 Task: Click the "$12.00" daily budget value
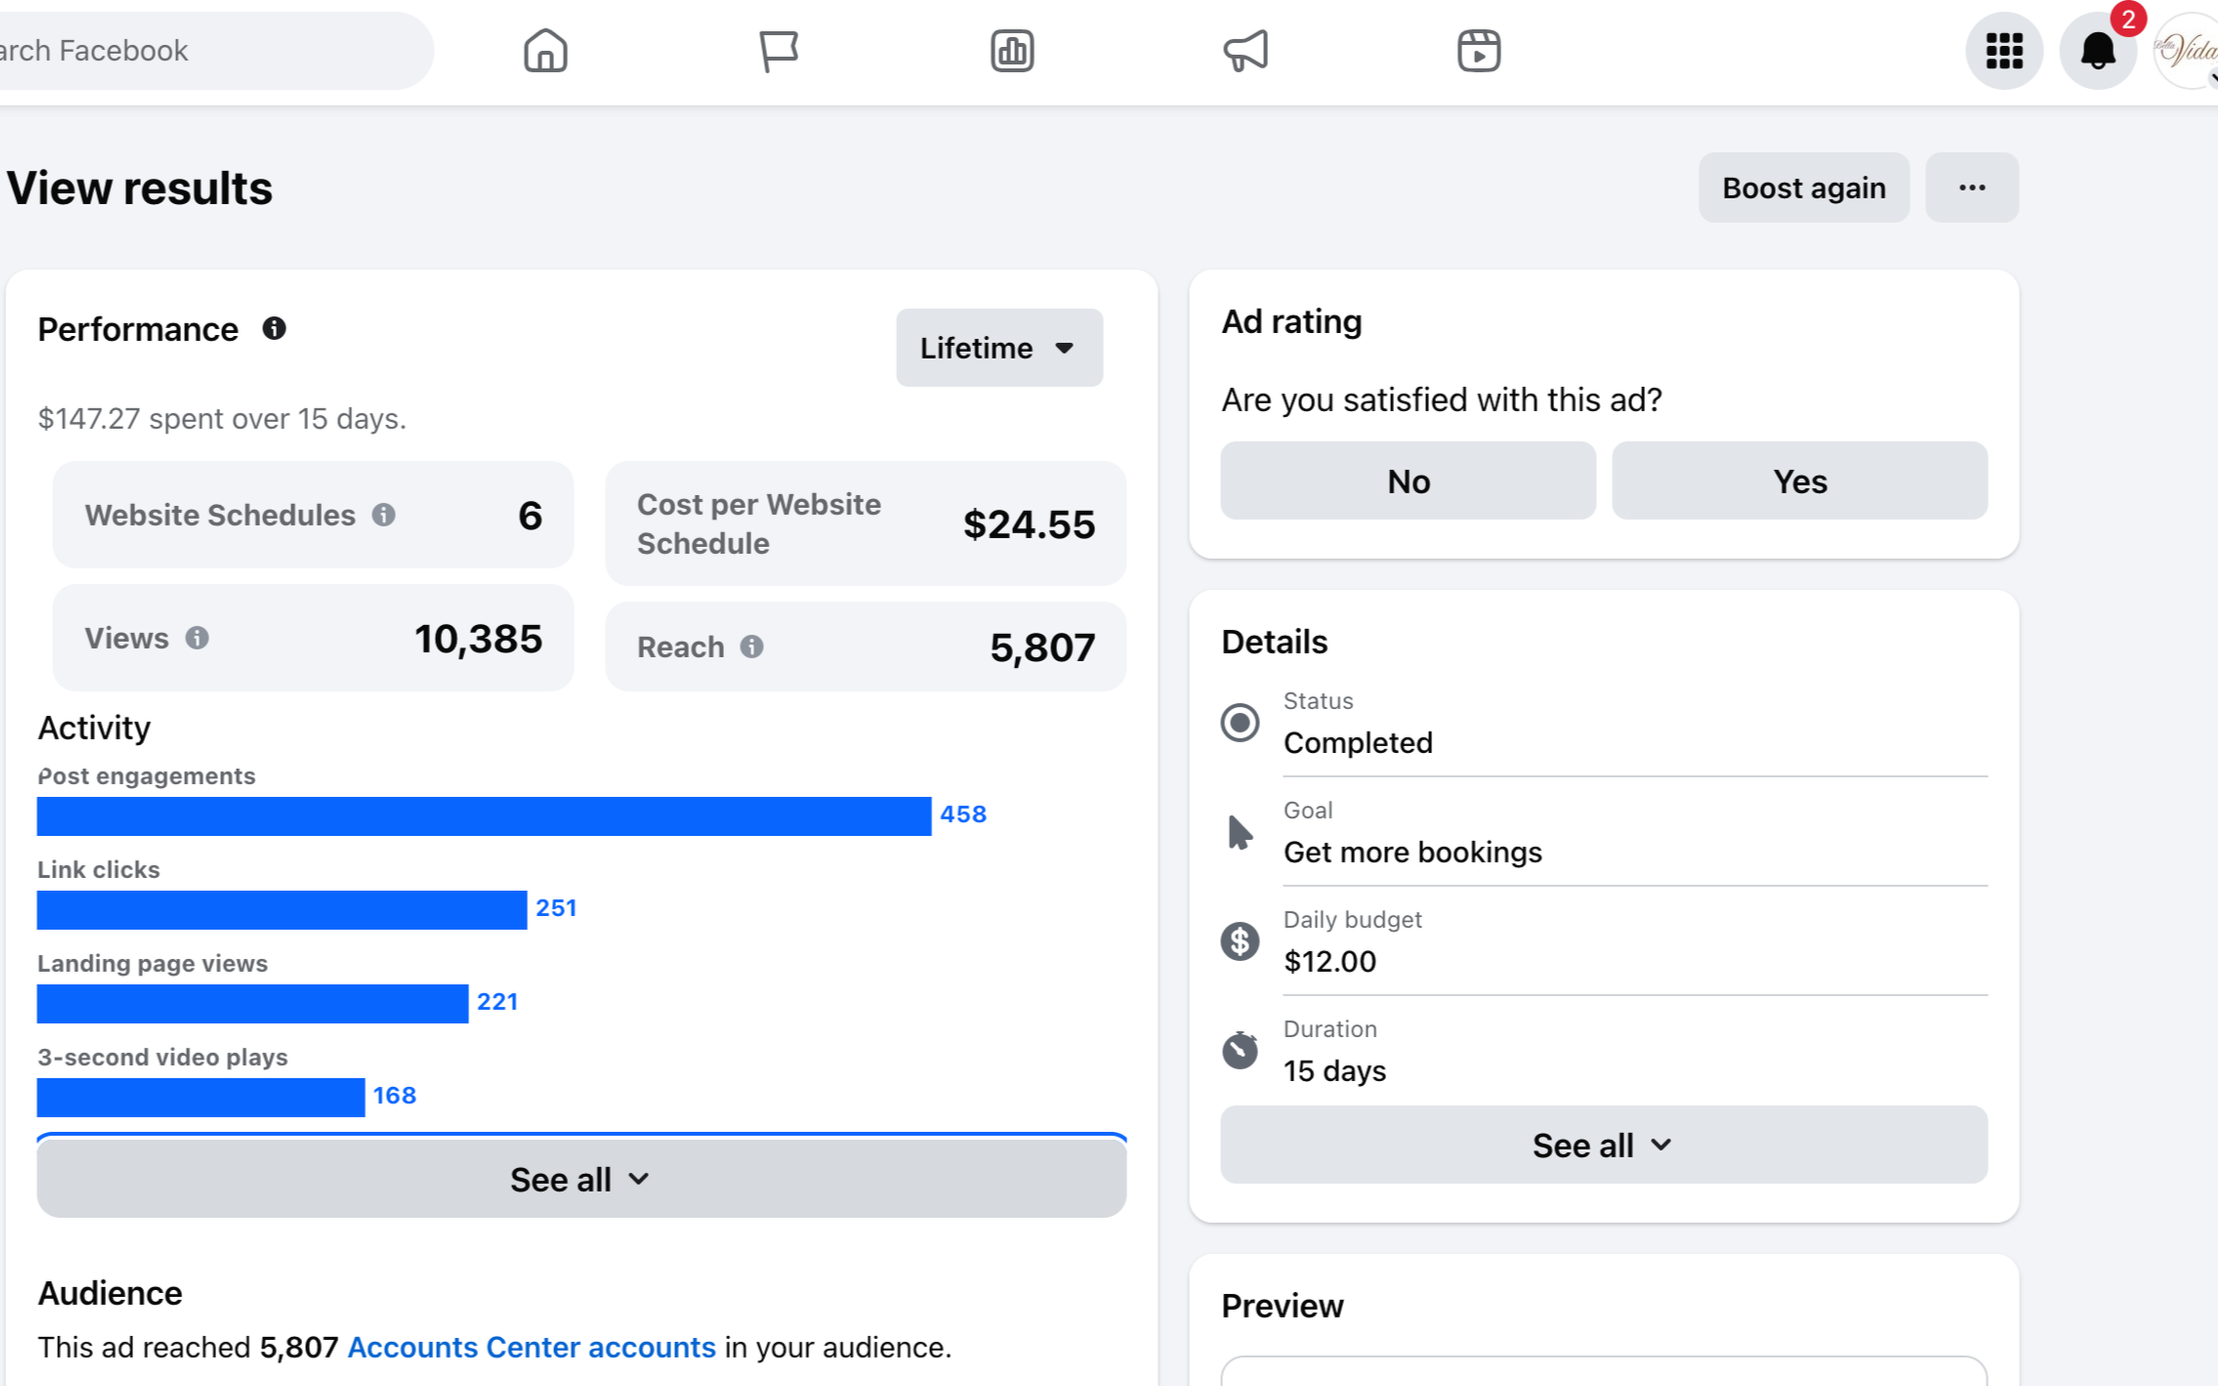click(1329, 961)
